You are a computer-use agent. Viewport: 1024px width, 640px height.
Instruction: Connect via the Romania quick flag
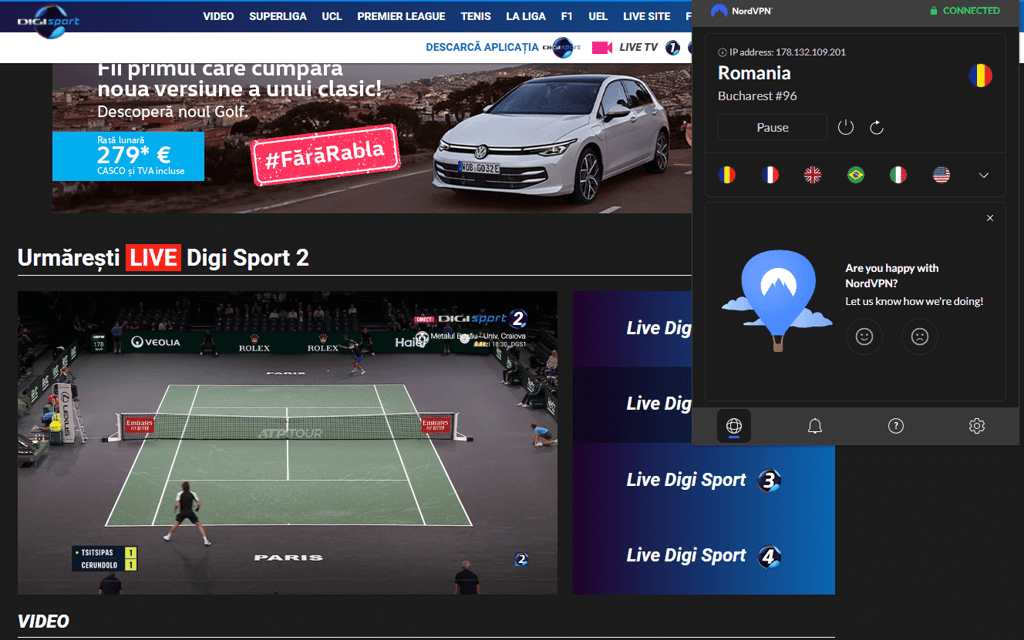[x=727, y=175]
